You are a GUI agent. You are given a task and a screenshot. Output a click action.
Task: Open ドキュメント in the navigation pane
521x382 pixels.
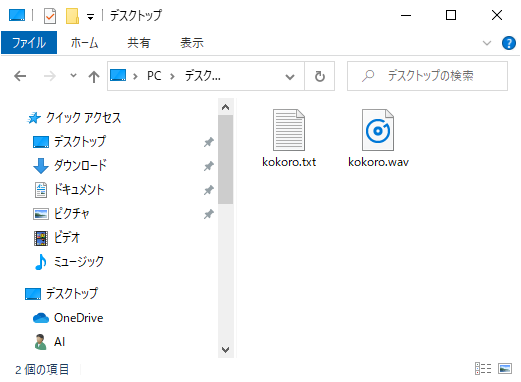(79, 189)
